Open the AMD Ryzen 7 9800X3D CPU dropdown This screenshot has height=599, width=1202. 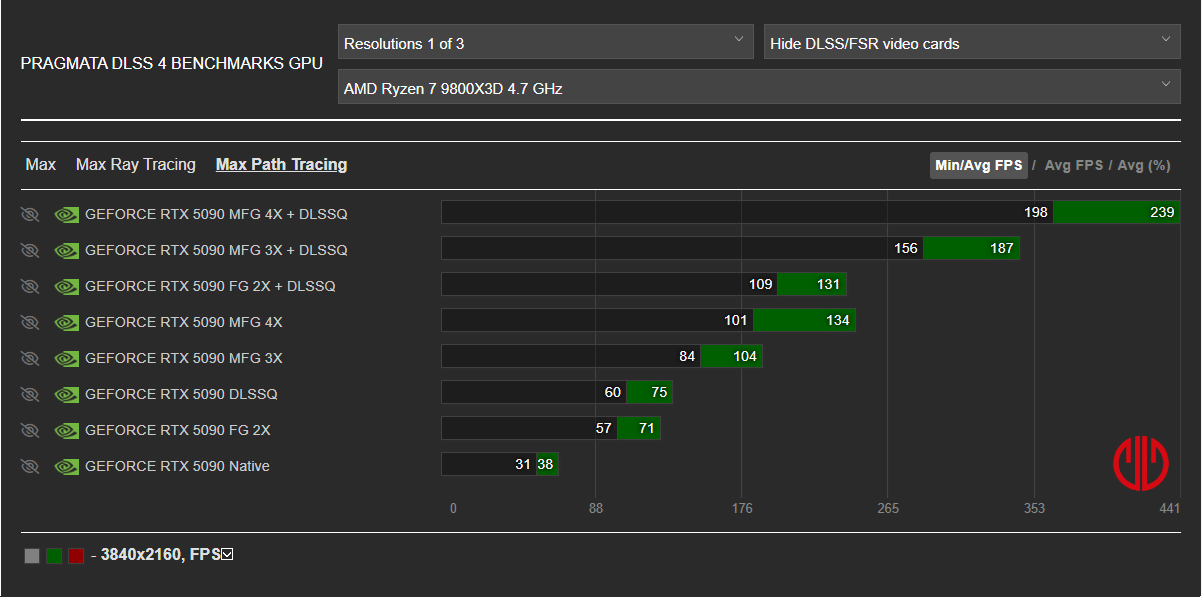tap(758, 88)
